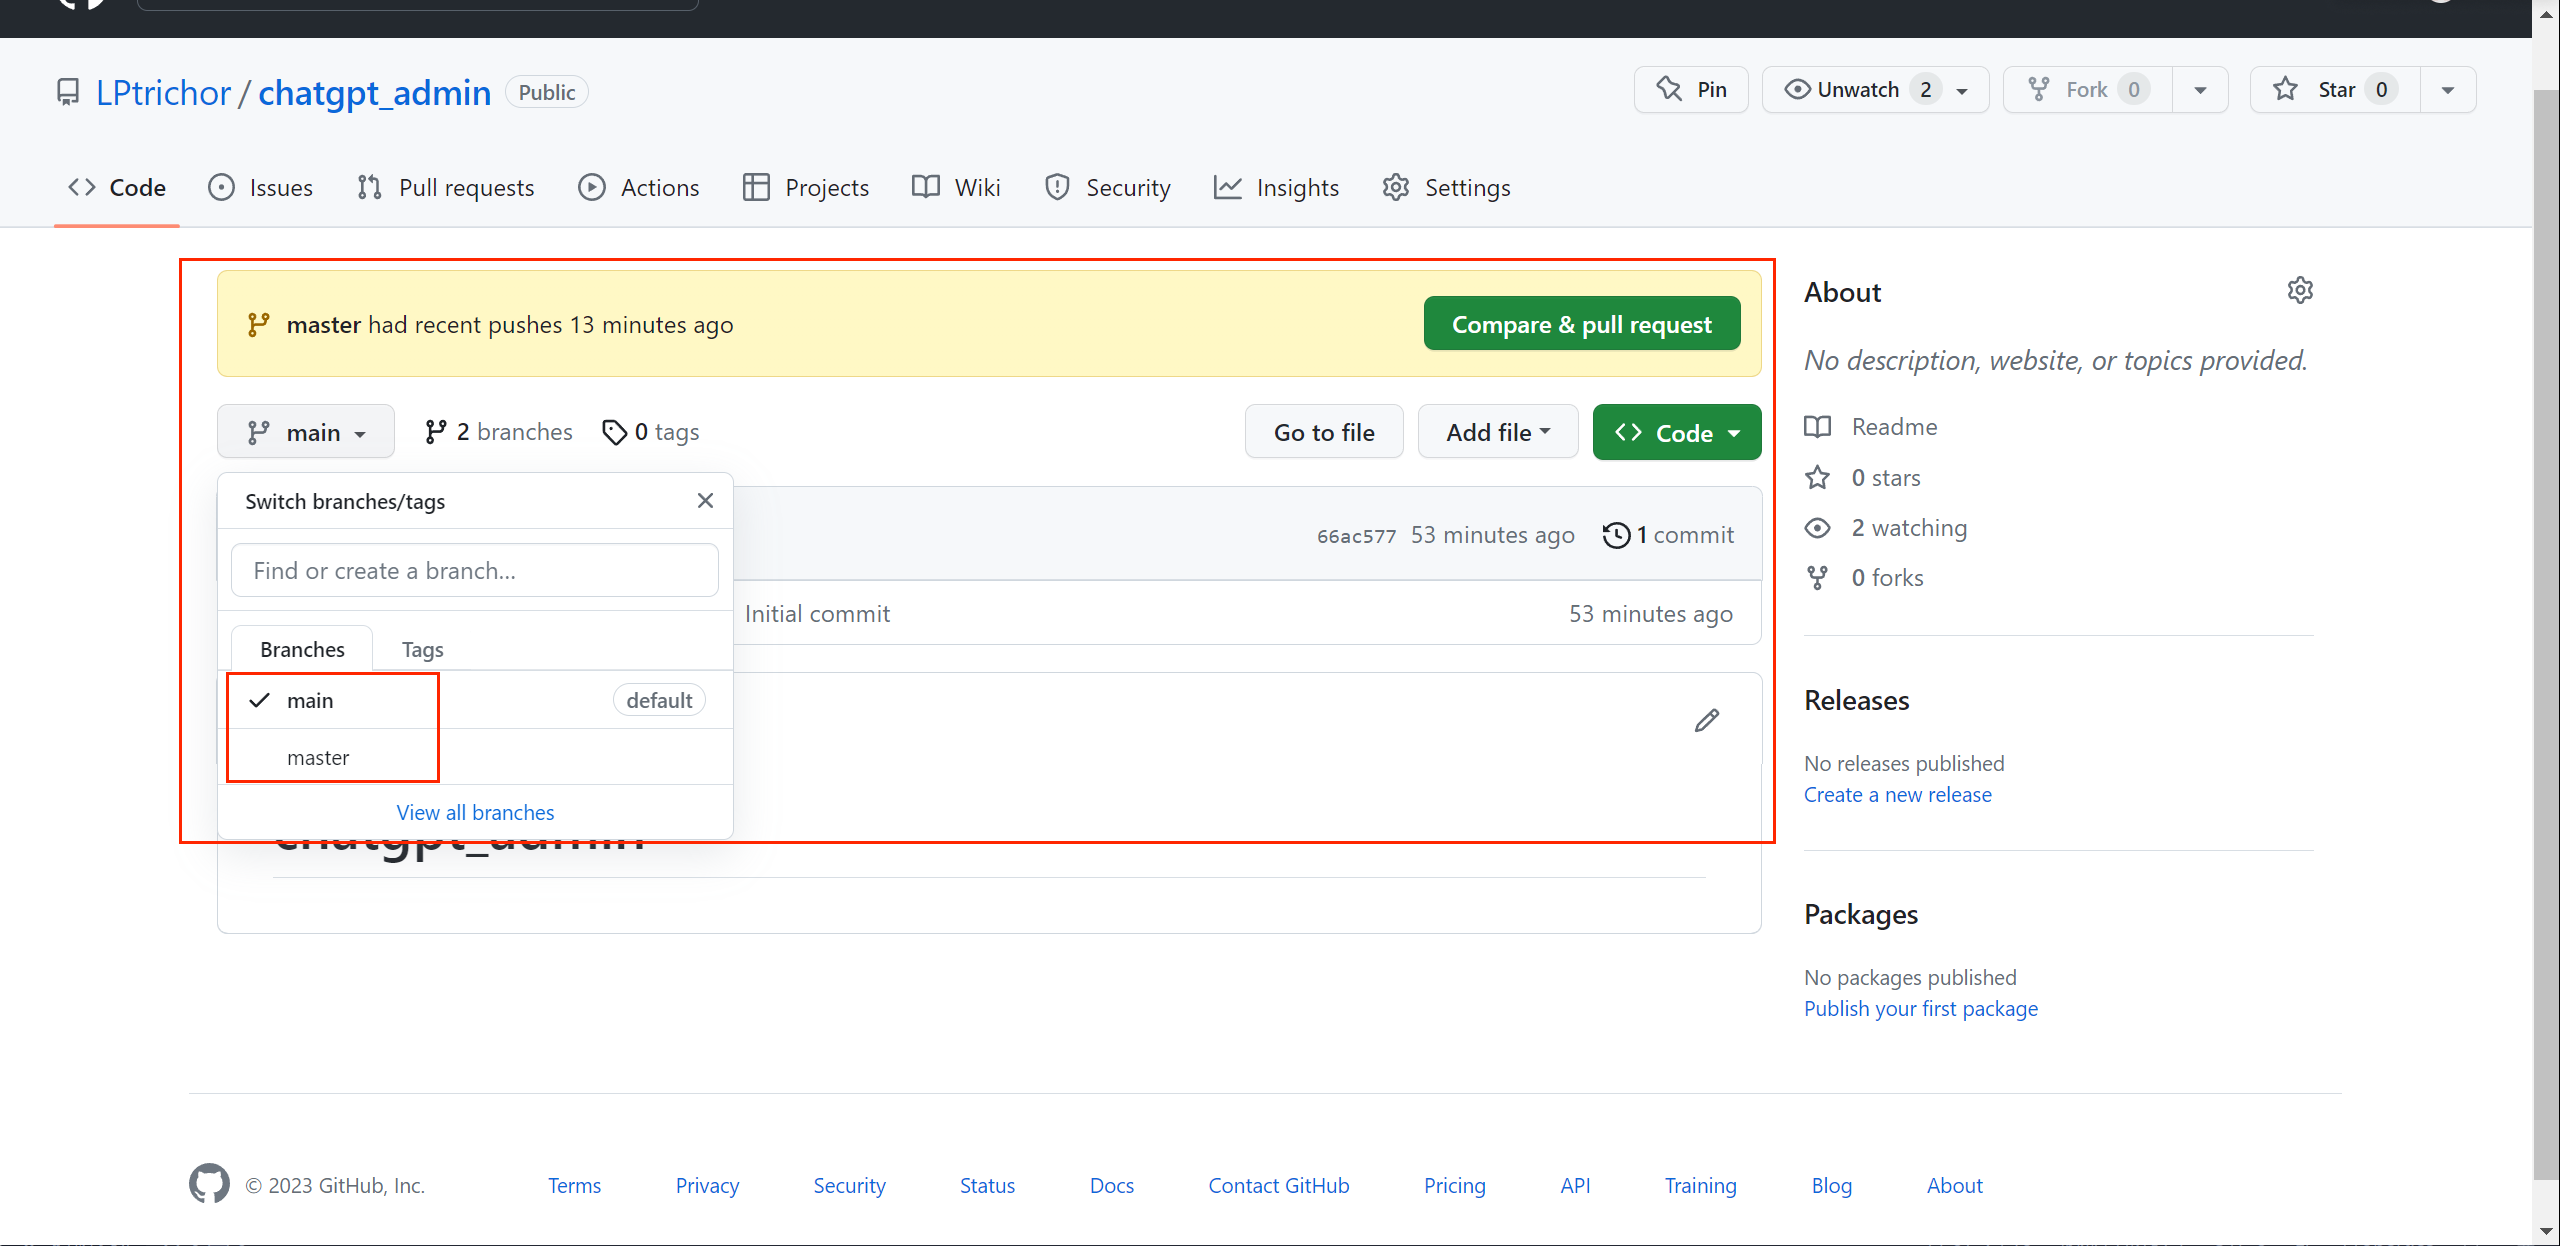Viewport: 2560px width, 1246px height.
Task: Click the GitHub logo in footer
Action: coord(209,1184)
